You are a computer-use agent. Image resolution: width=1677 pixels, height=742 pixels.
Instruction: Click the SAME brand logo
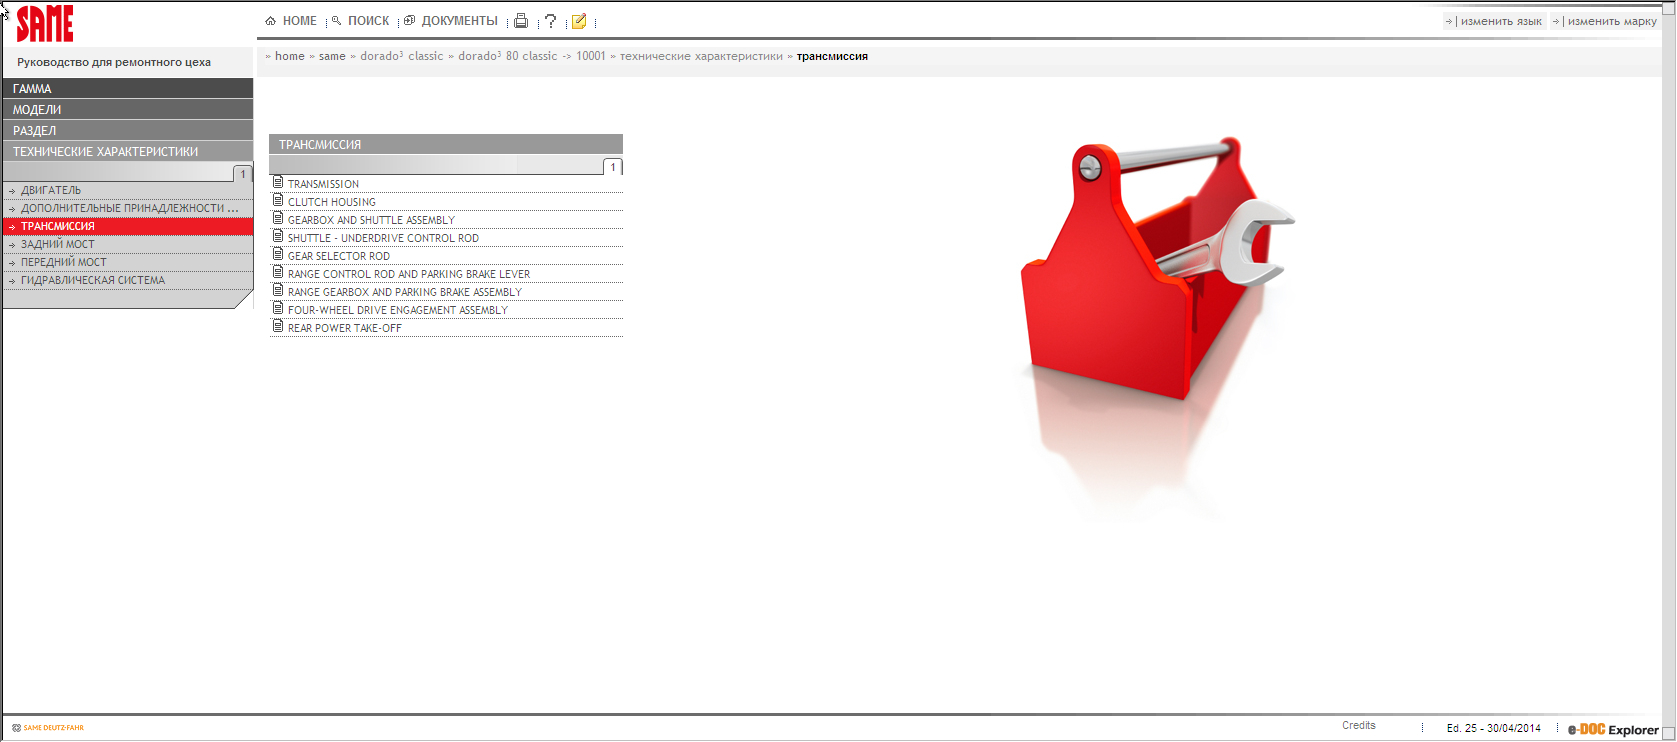point(45,24)
